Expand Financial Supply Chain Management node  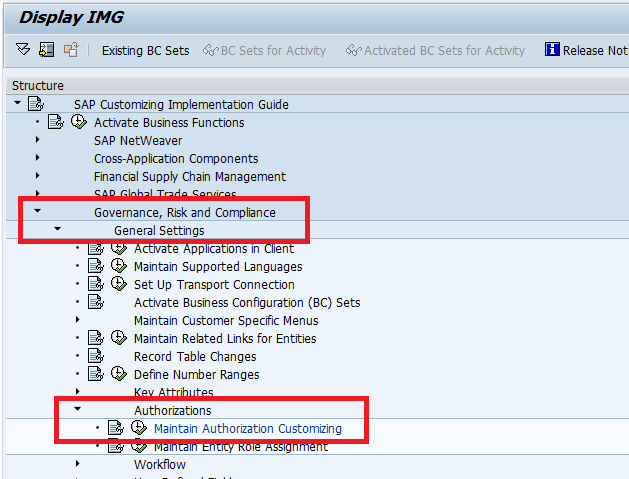(x=38, y=175)
